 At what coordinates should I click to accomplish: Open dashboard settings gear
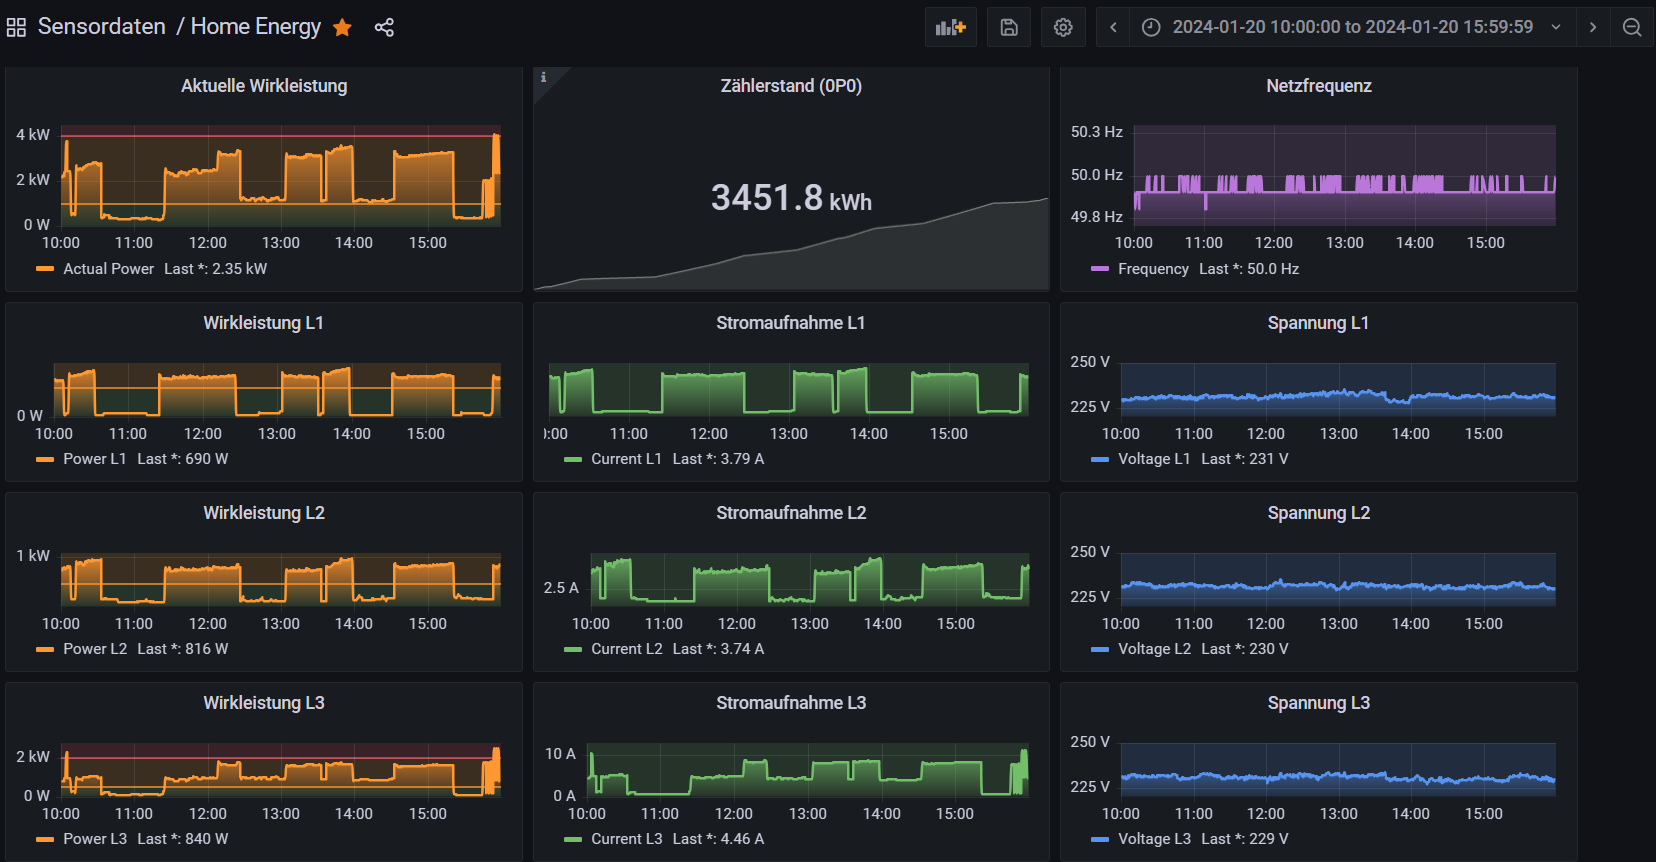1063,27
